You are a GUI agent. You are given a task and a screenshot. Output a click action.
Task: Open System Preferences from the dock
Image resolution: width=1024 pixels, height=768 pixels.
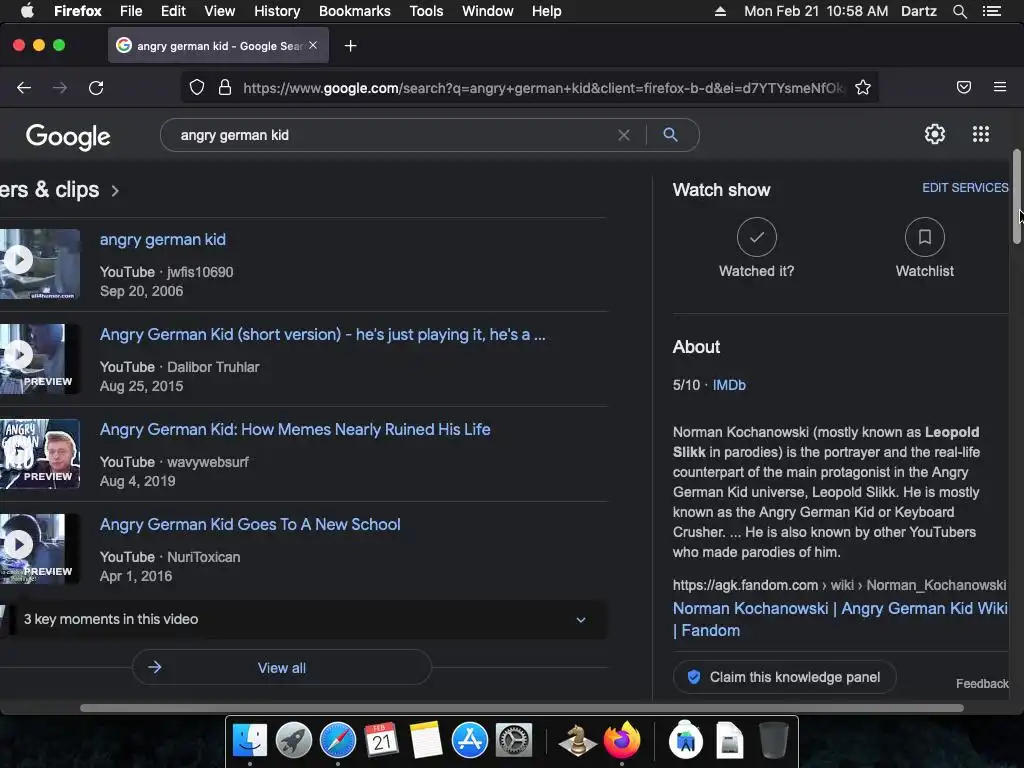pyautogui.click(x=514, y=740)
